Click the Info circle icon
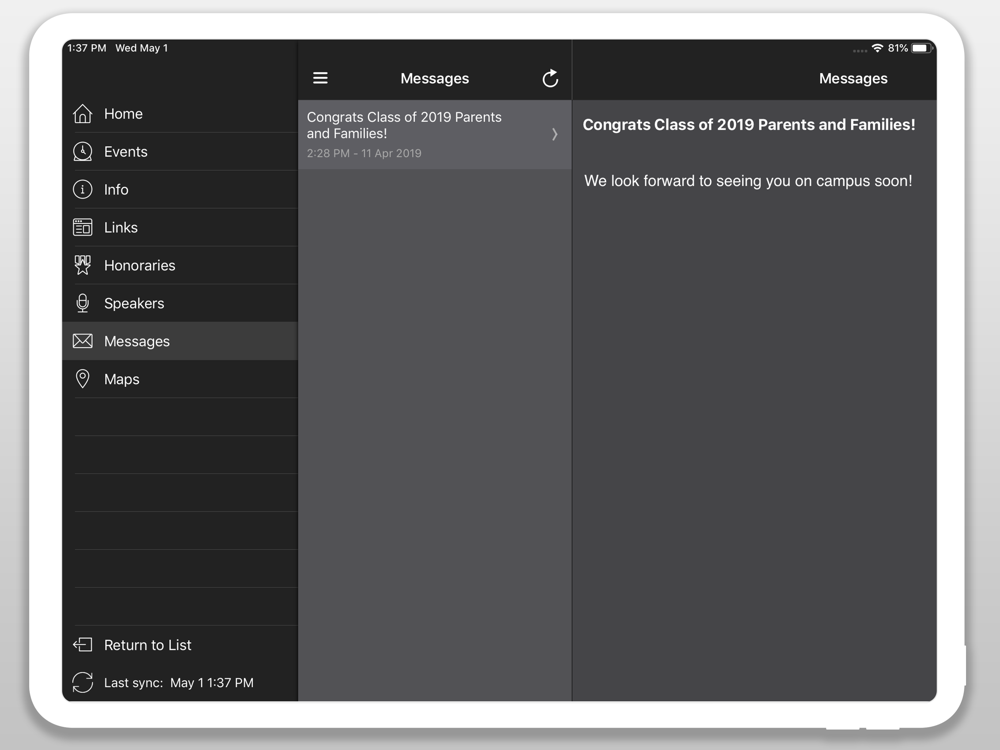Viewport: 1000px width, 750px height. coord(83,190)
